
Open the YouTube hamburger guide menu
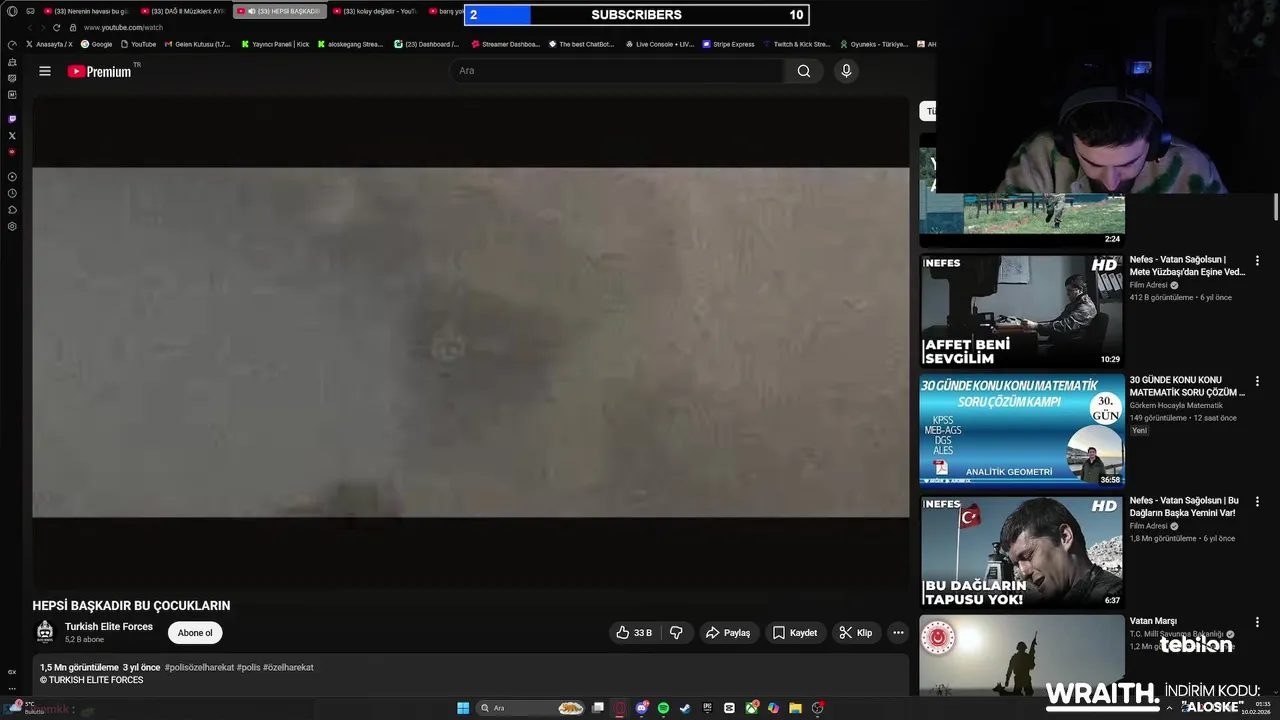coord(45,71)
